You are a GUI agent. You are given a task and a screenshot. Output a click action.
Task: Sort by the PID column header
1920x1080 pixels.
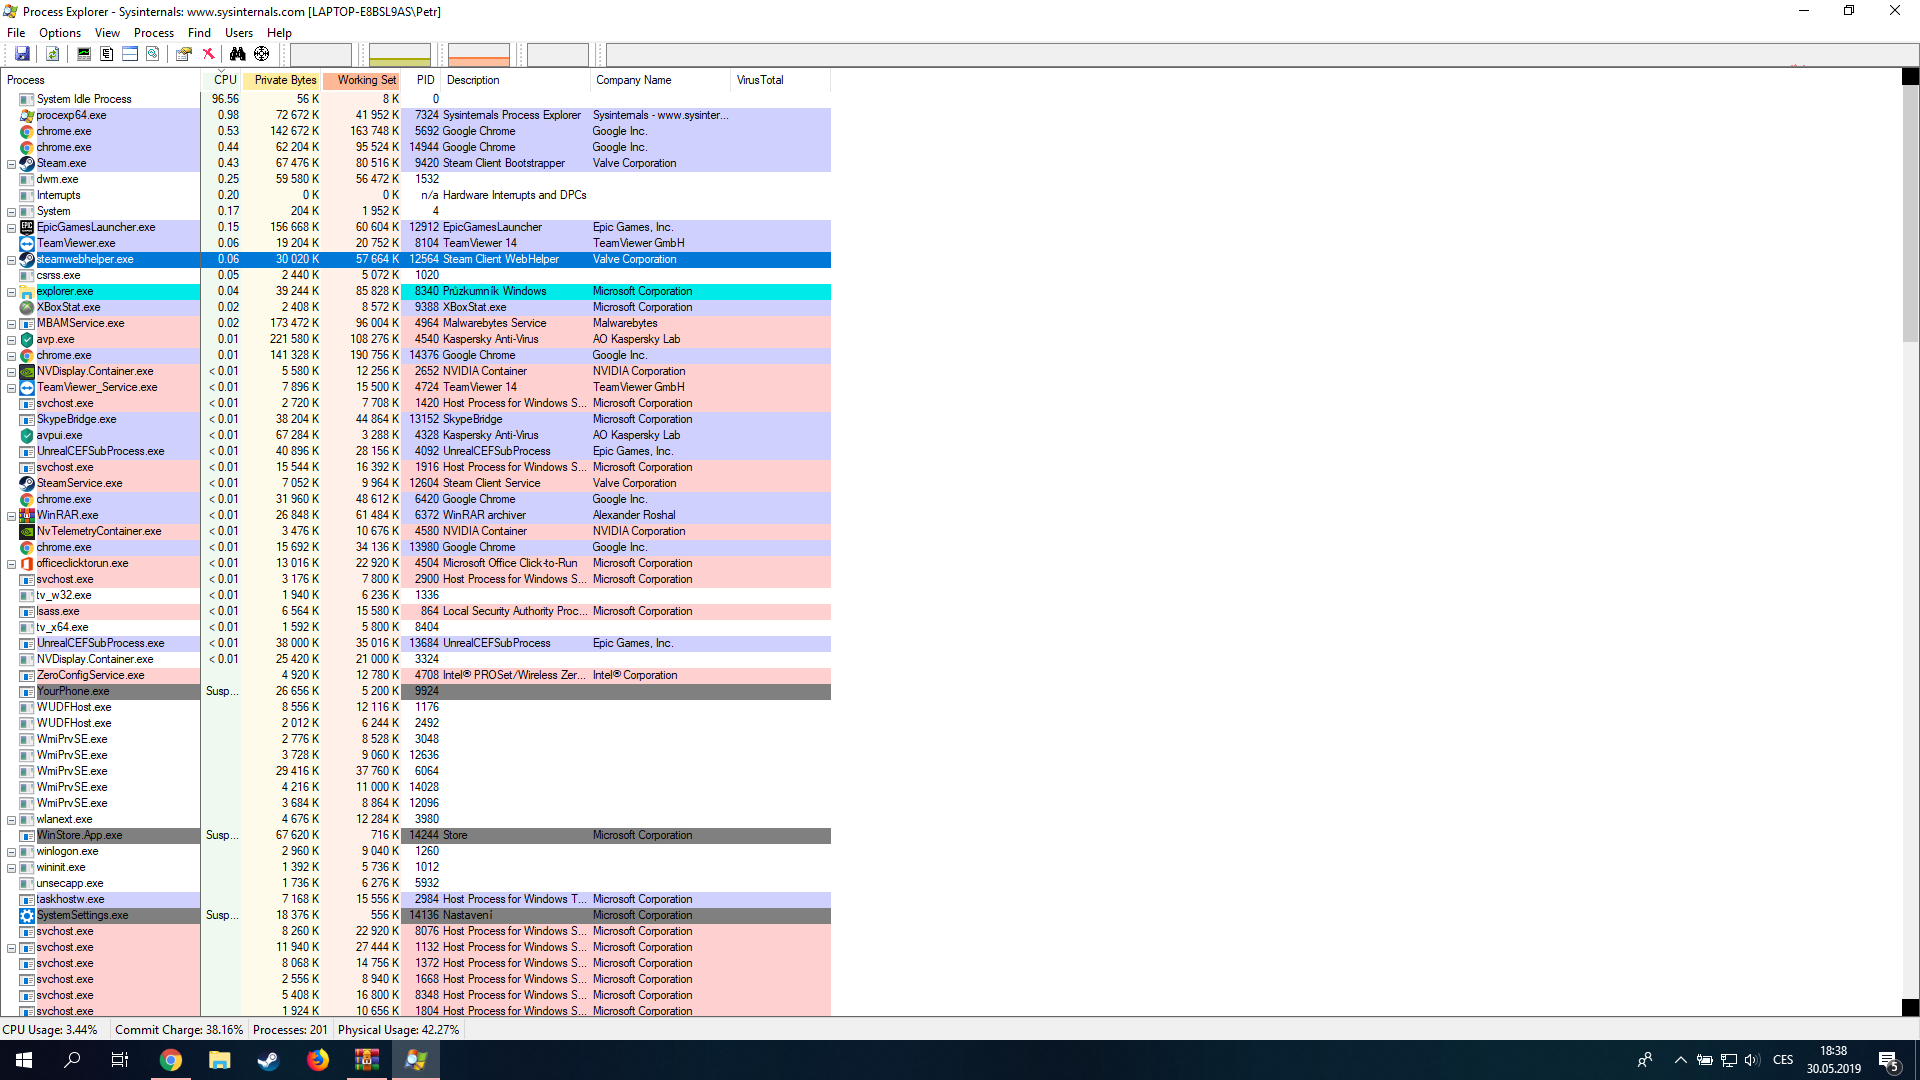tap(422, 80)
